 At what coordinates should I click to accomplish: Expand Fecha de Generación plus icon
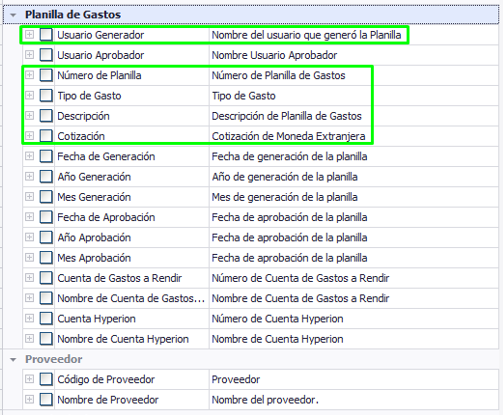point(29,156)
